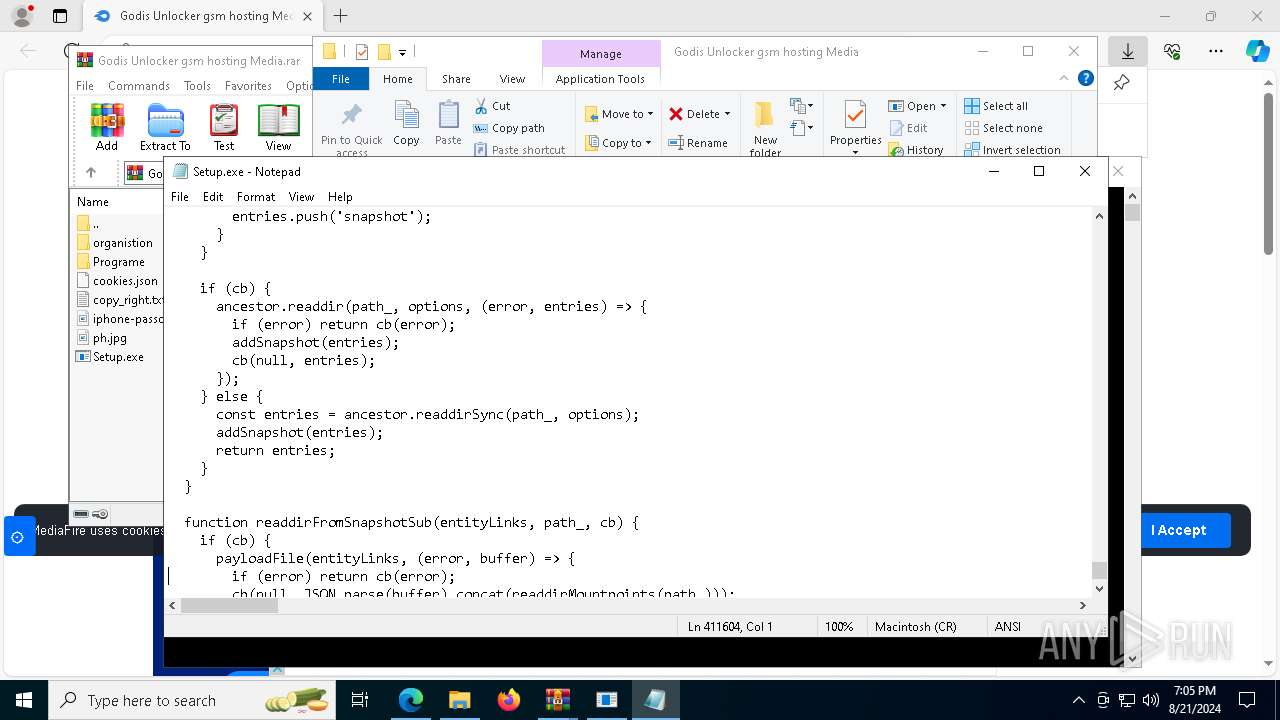Click Rename in the Explorer ribbon
Screen dimensions: 1280x720
[x=698, y=143]
